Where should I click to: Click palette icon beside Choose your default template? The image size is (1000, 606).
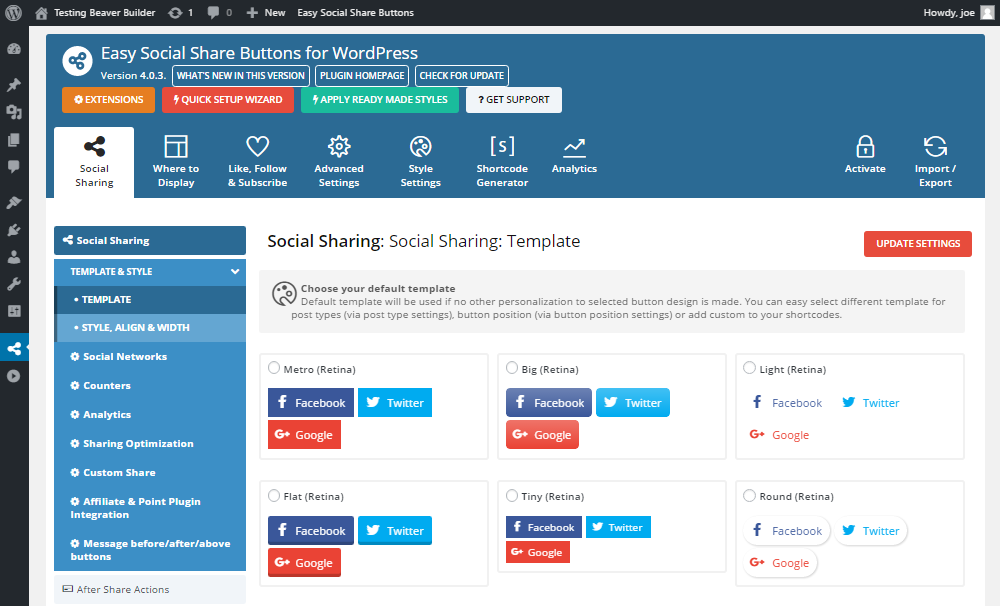tap(284, 294)
